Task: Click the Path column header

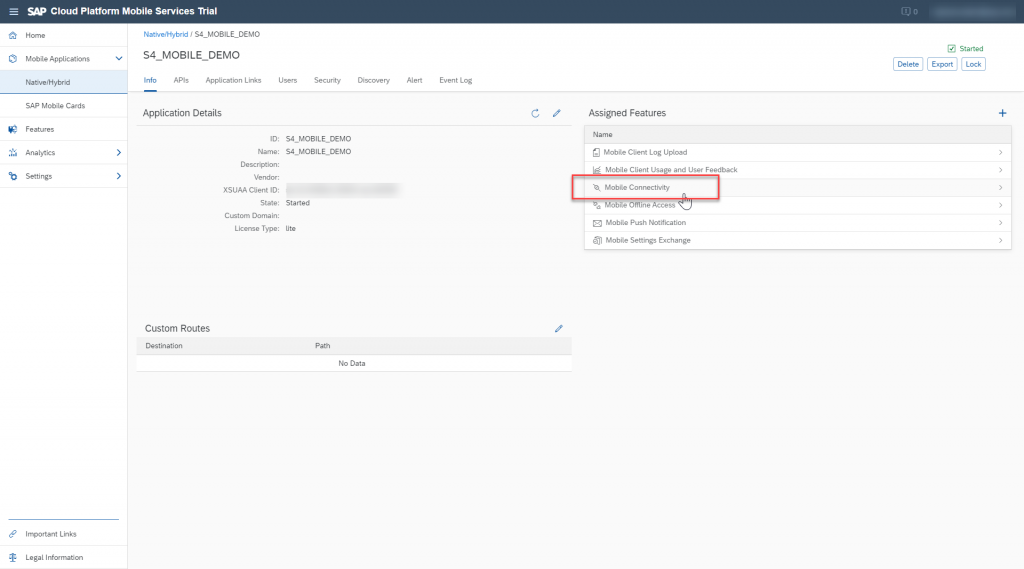Action: (323, 346)
